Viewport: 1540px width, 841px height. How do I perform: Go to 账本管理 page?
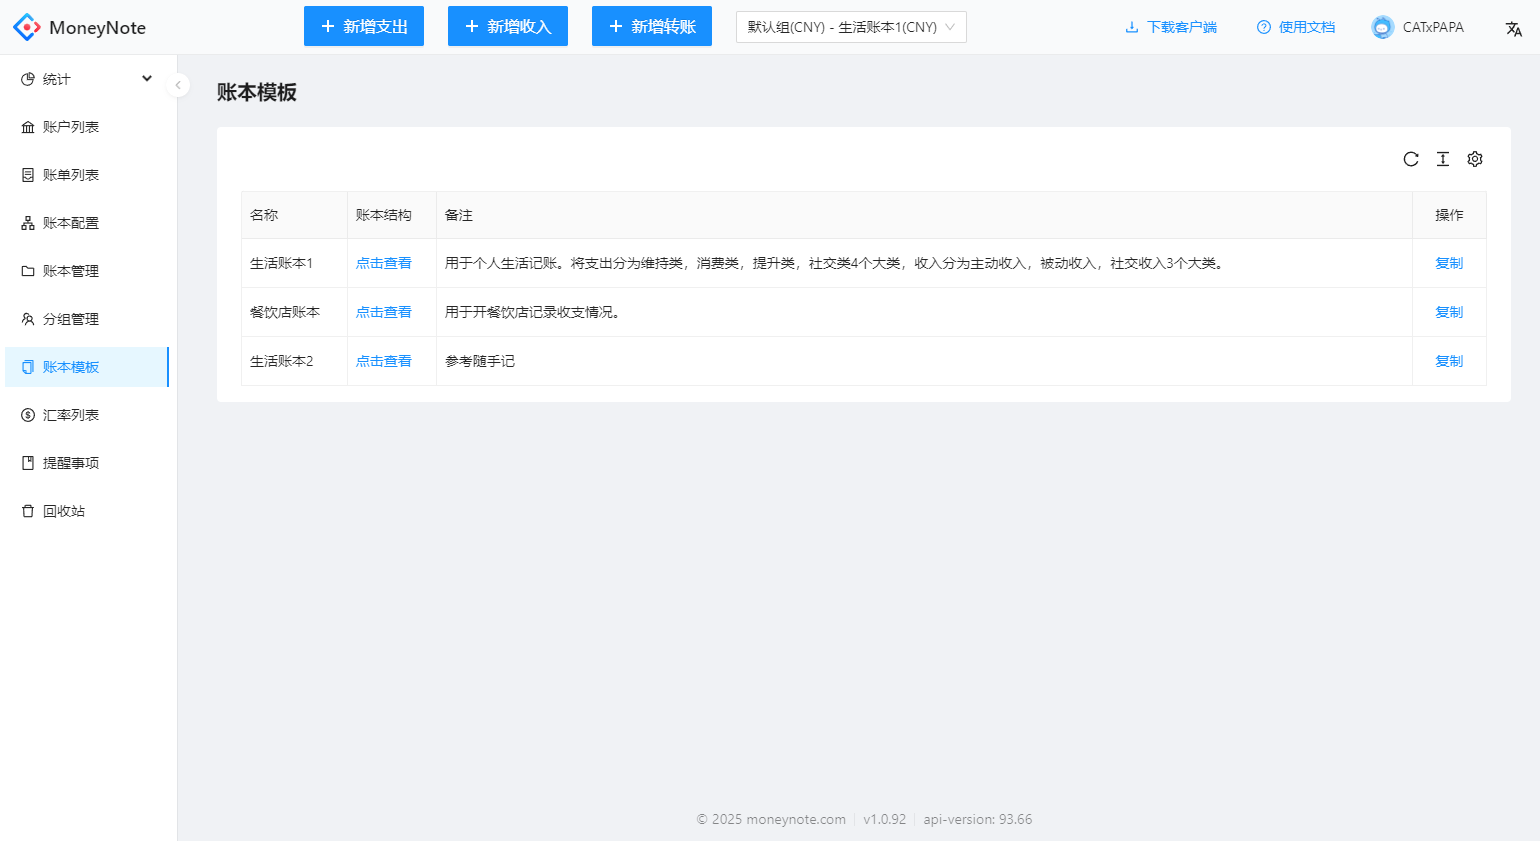click(87, 271)
